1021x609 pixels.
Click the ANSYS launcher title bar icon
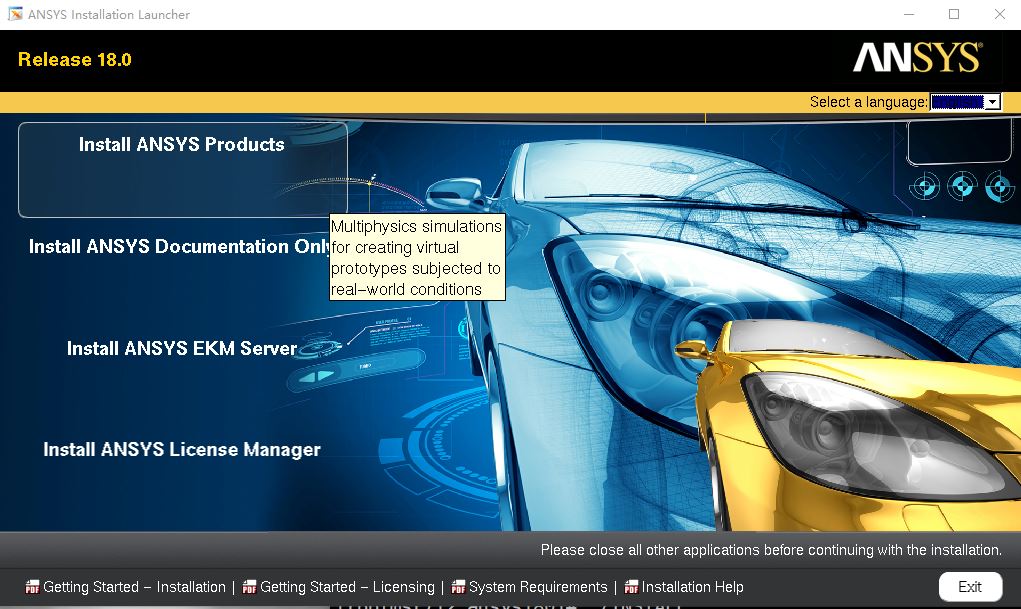pos(14,14)
